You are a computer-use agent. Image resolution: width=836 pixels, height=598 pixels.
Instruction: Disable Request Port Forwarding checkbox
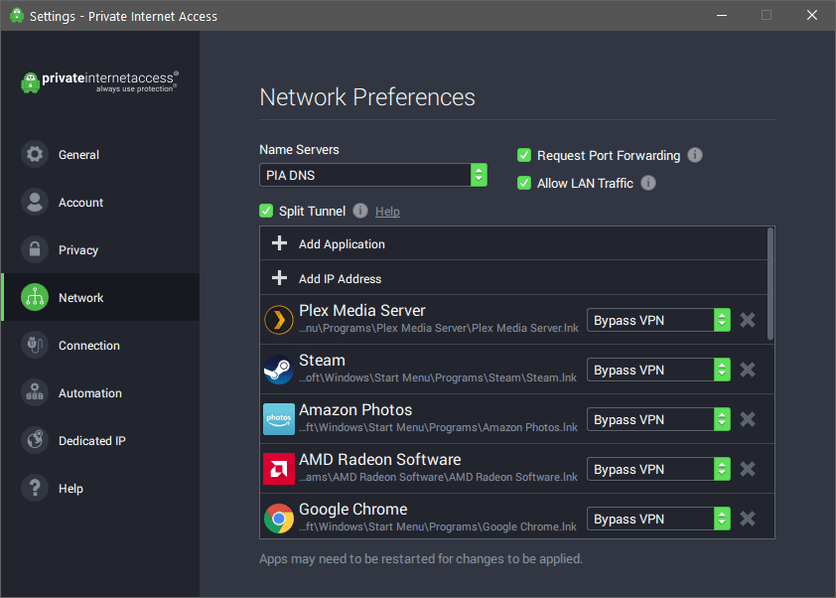coord(524,155)
